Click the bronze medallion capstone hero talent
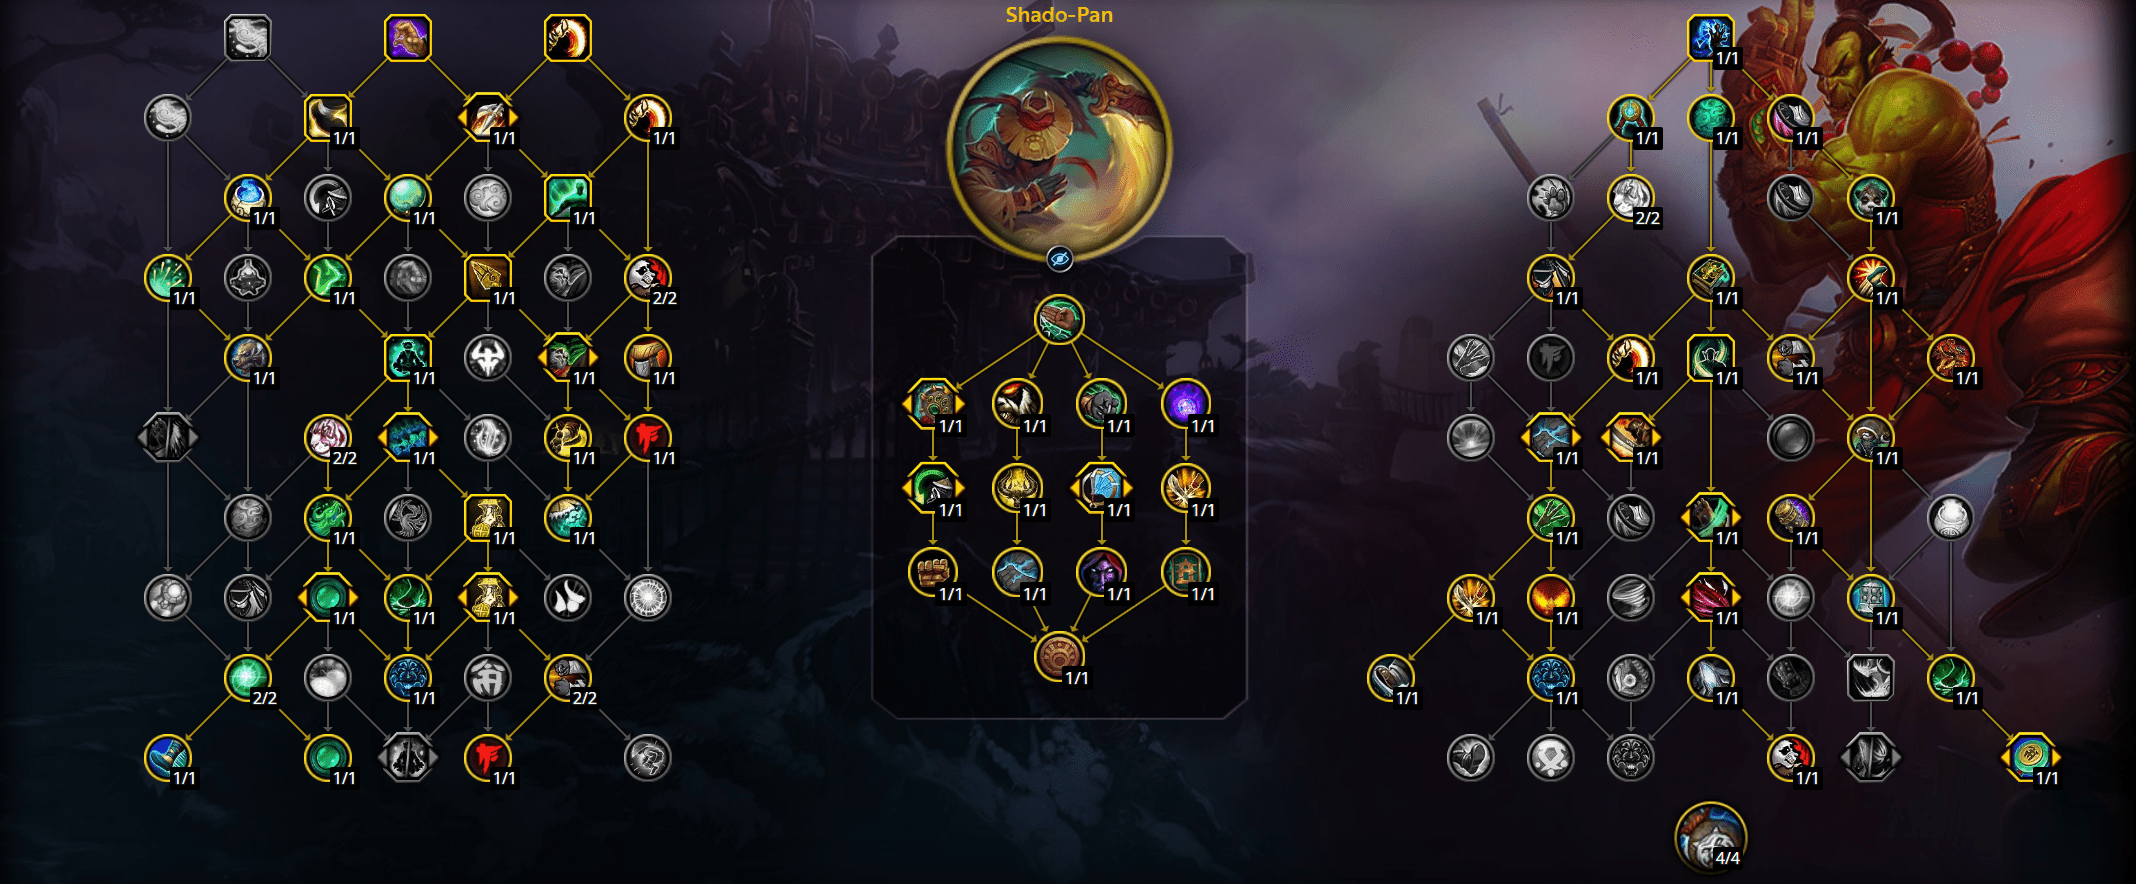 pos(1060,655)
